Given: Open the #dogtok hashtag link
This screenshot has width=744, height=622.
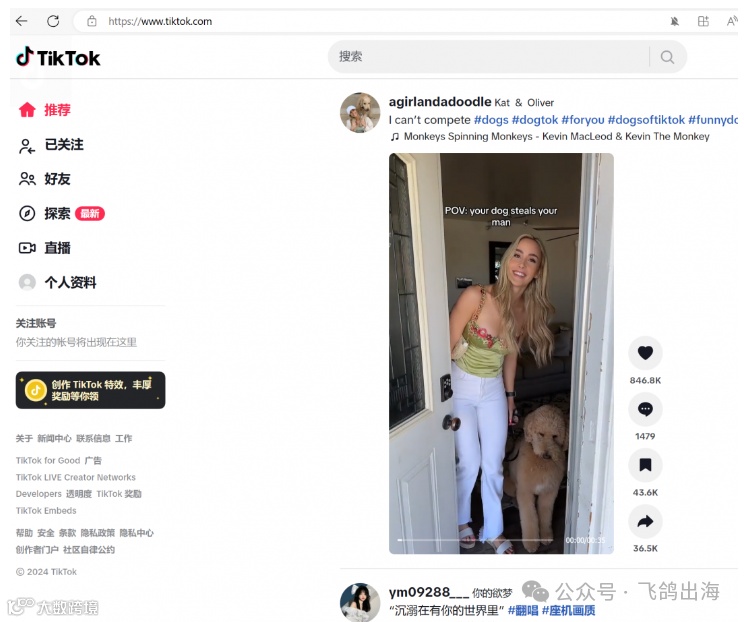Looking at the screenshot, I should tap(535, 120).
